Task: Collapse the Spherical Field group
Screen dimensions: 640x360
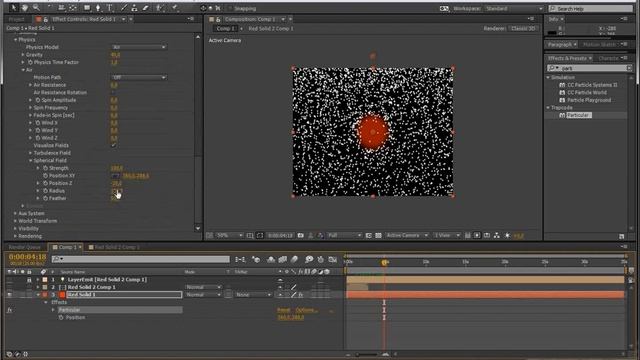Action: (x=31, y=161)
